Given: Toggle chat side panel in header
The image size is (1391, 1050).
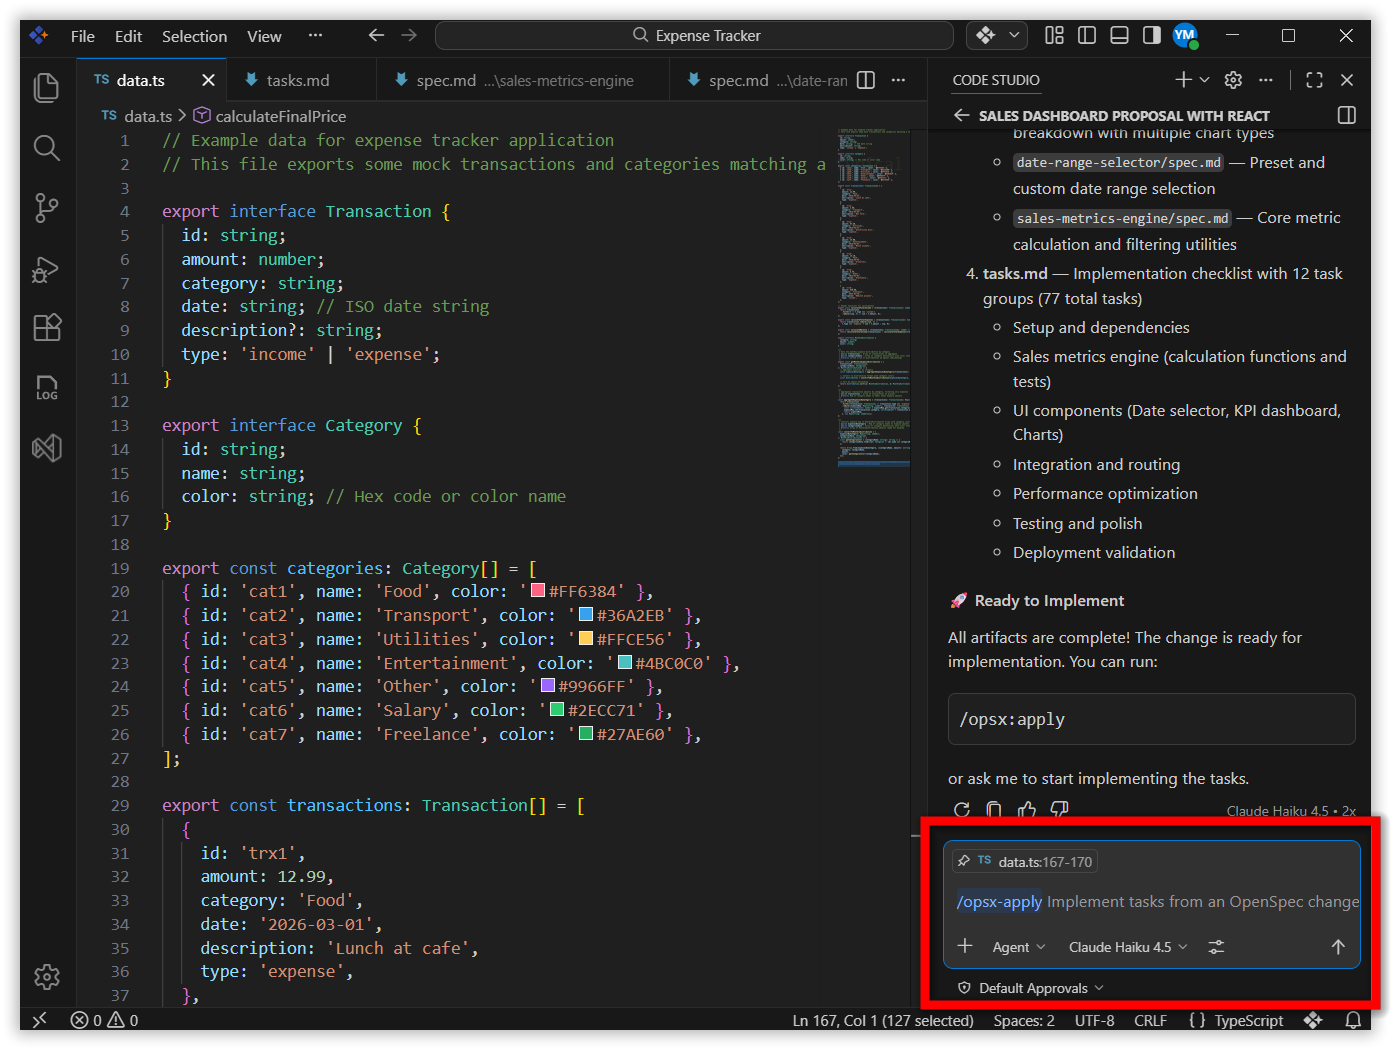Looking at the screenshot, I should tap(1347, 115).
